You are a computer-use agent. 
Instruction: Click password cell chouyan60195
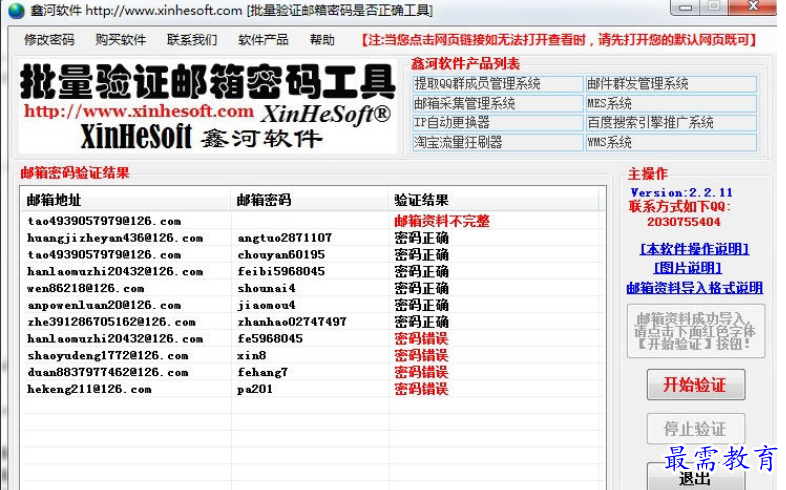(281, 255)
